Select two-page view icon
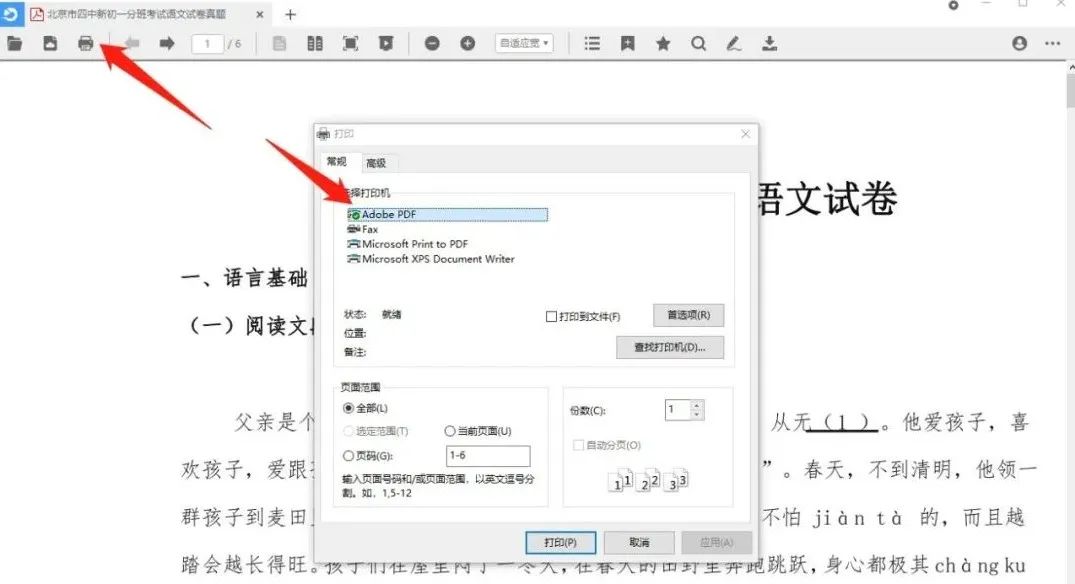The width and height of the screenshot is (1075, 584). (315, 44)
